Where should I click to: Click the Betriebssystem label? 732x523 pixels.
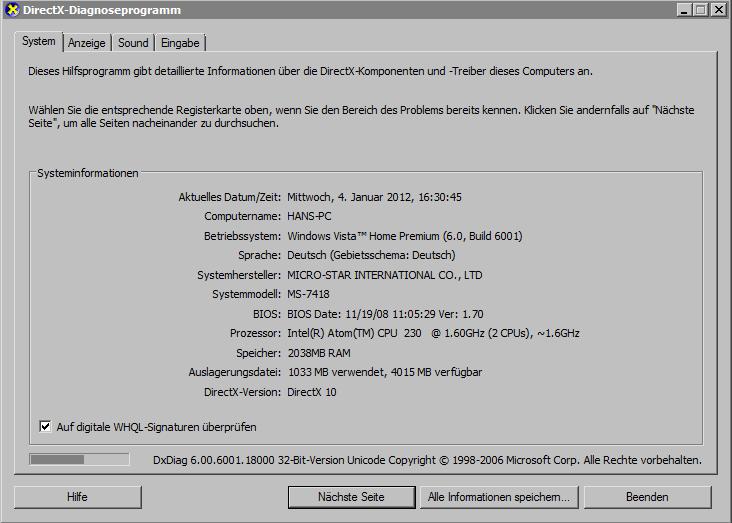(x=243, y=236)
